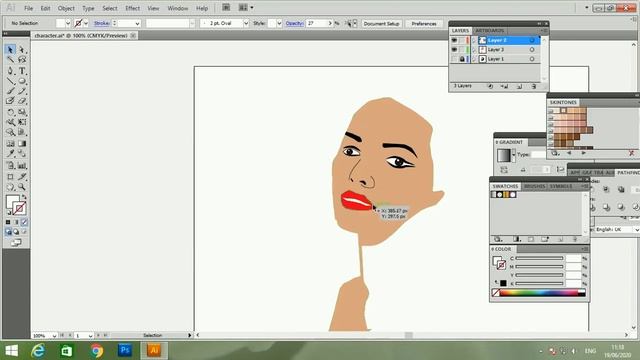Open the File menu

(x=29, y=8)
